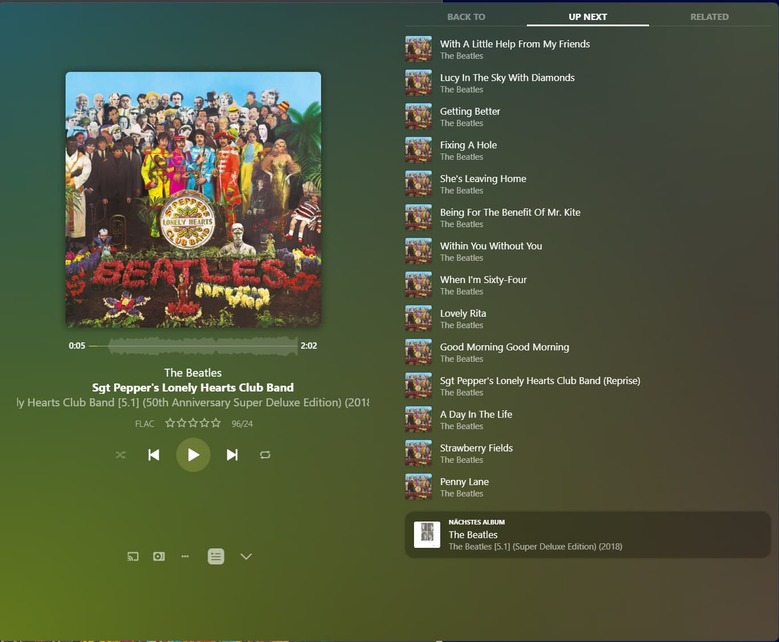Seek within the track waveform bar

click(193, 346)
